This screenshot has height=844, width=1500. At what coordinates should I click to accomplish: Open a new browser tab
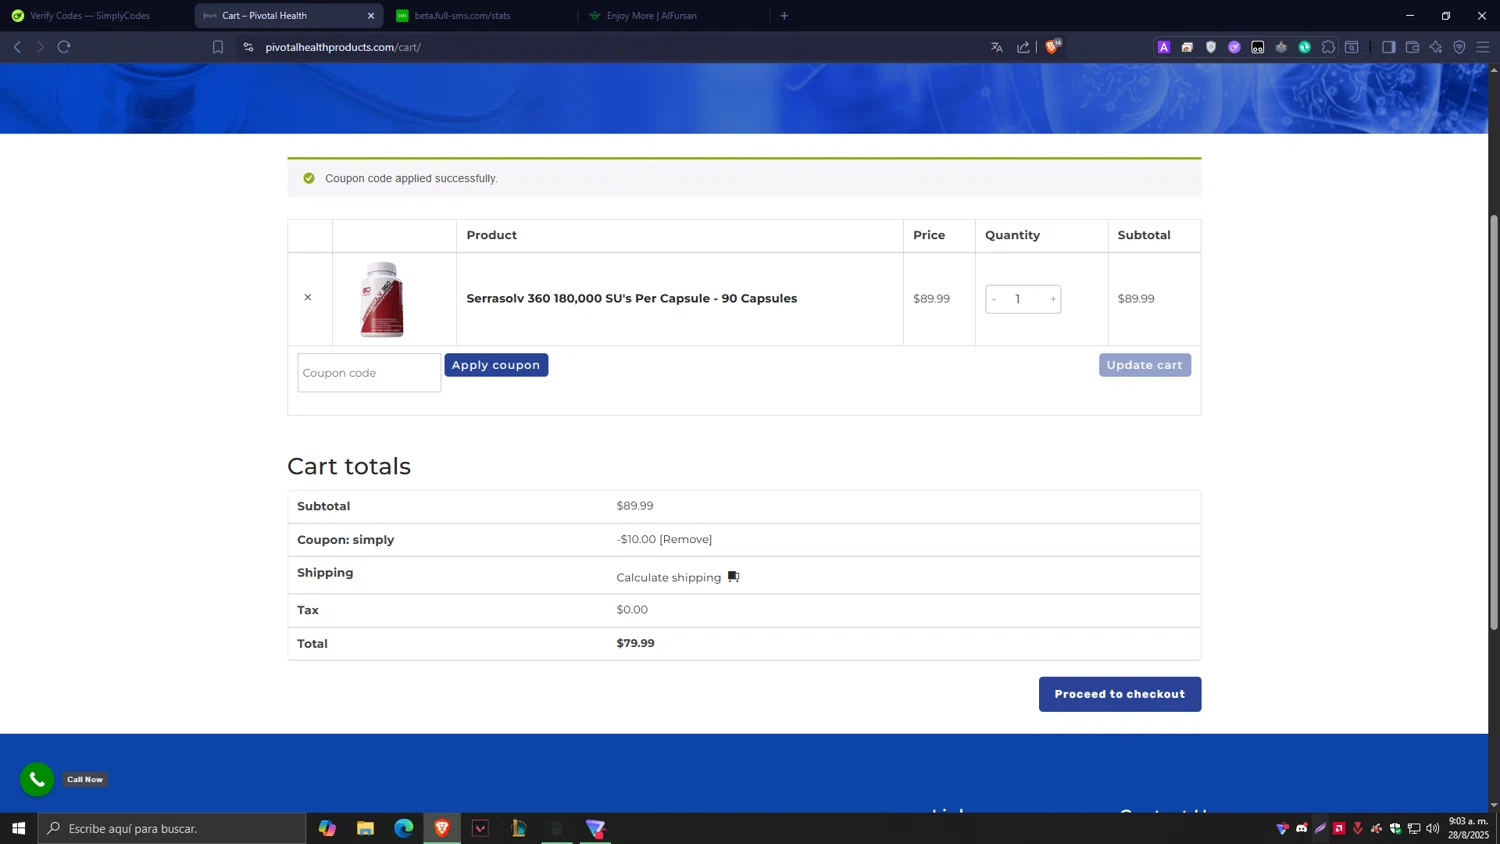tap(784, 16)
